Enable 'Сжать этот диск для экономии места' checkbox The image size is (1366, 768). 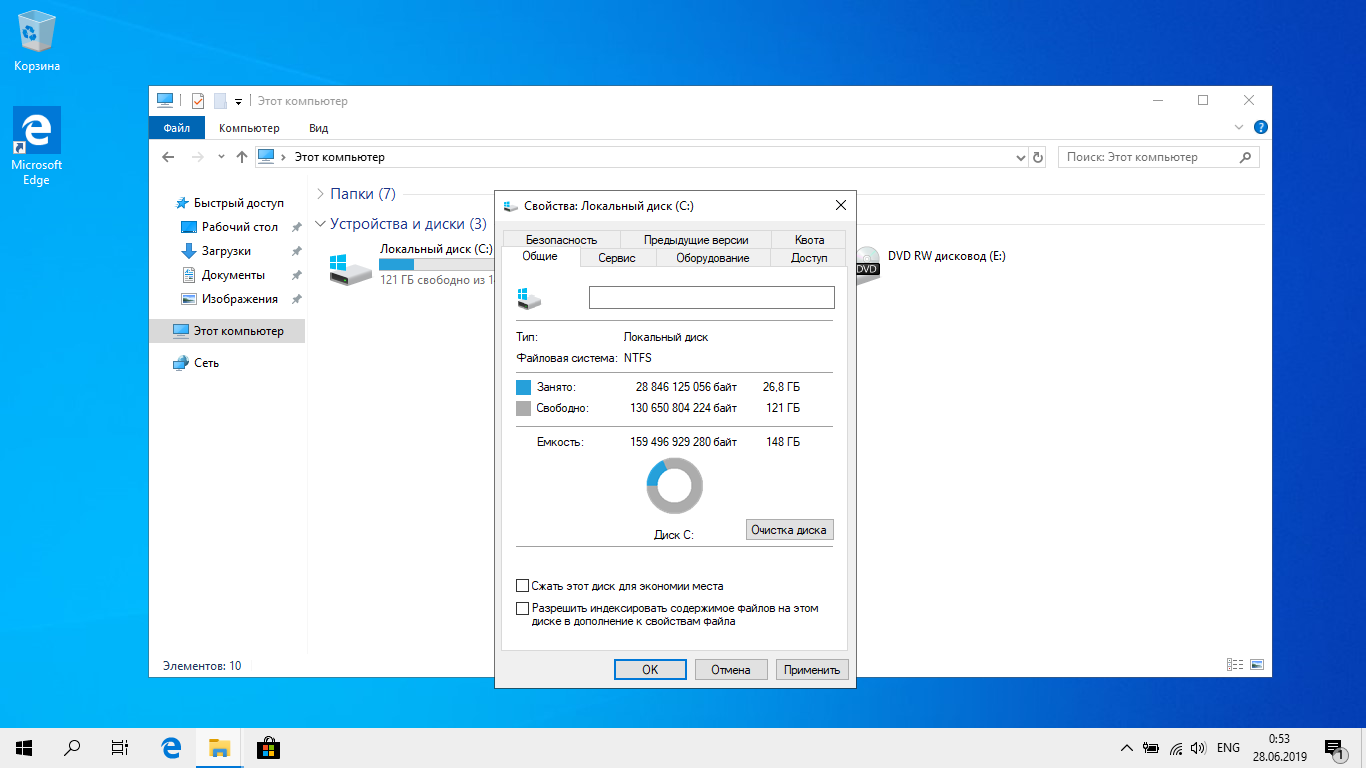(522, 586)
